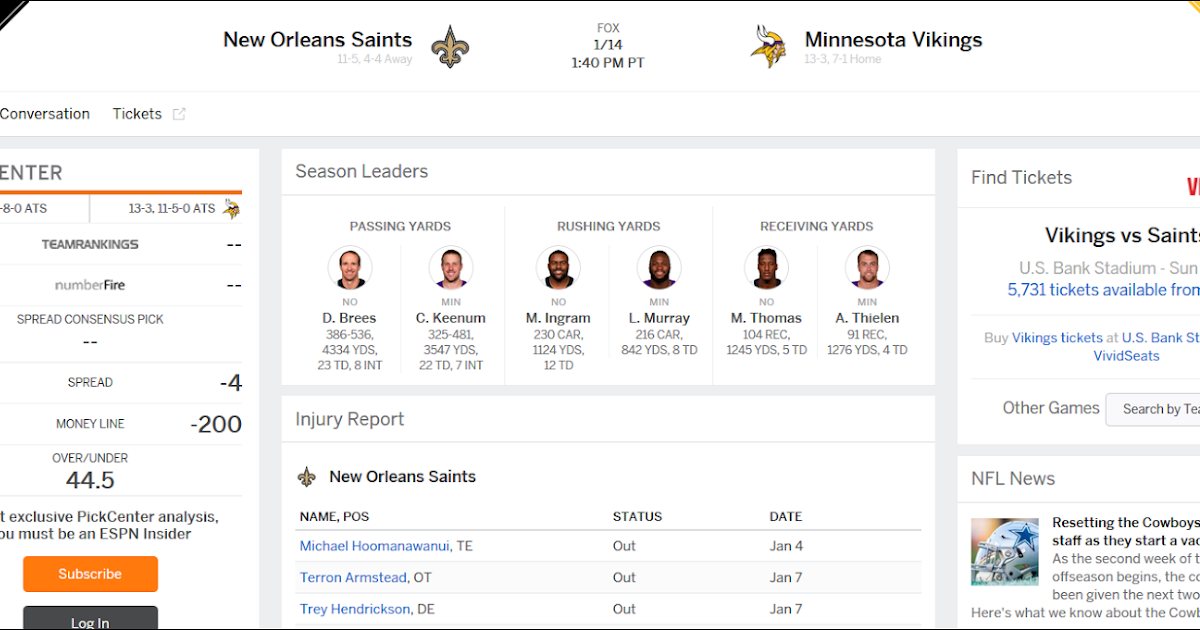
Task: Open Terron Armstead player link
Action: (353, 577)
